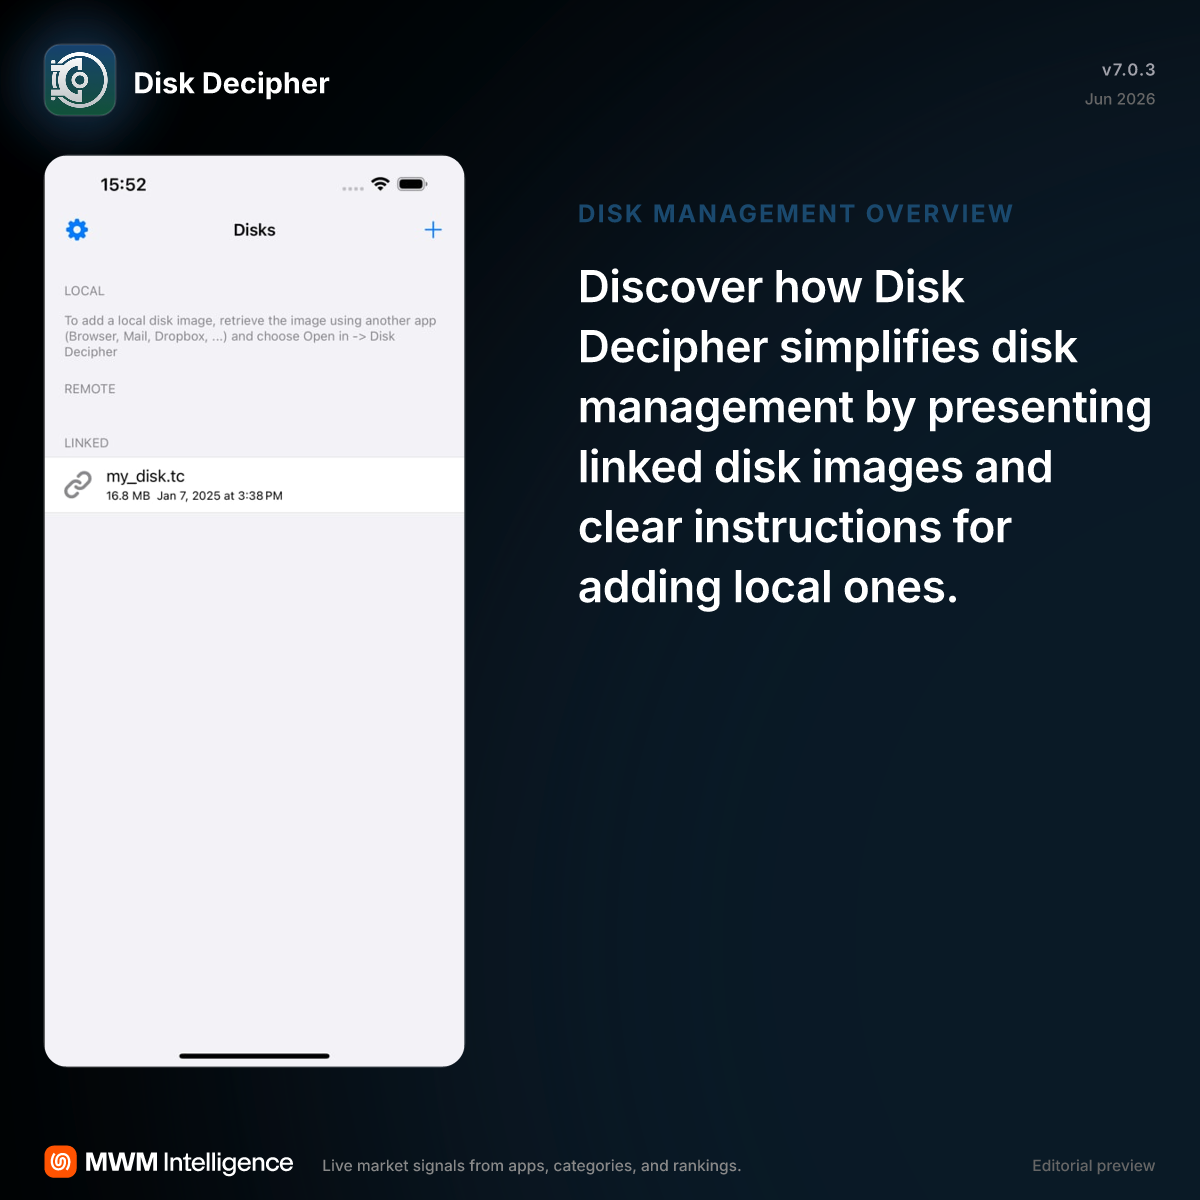Click the 'Jun 2026' date label

1120,99
